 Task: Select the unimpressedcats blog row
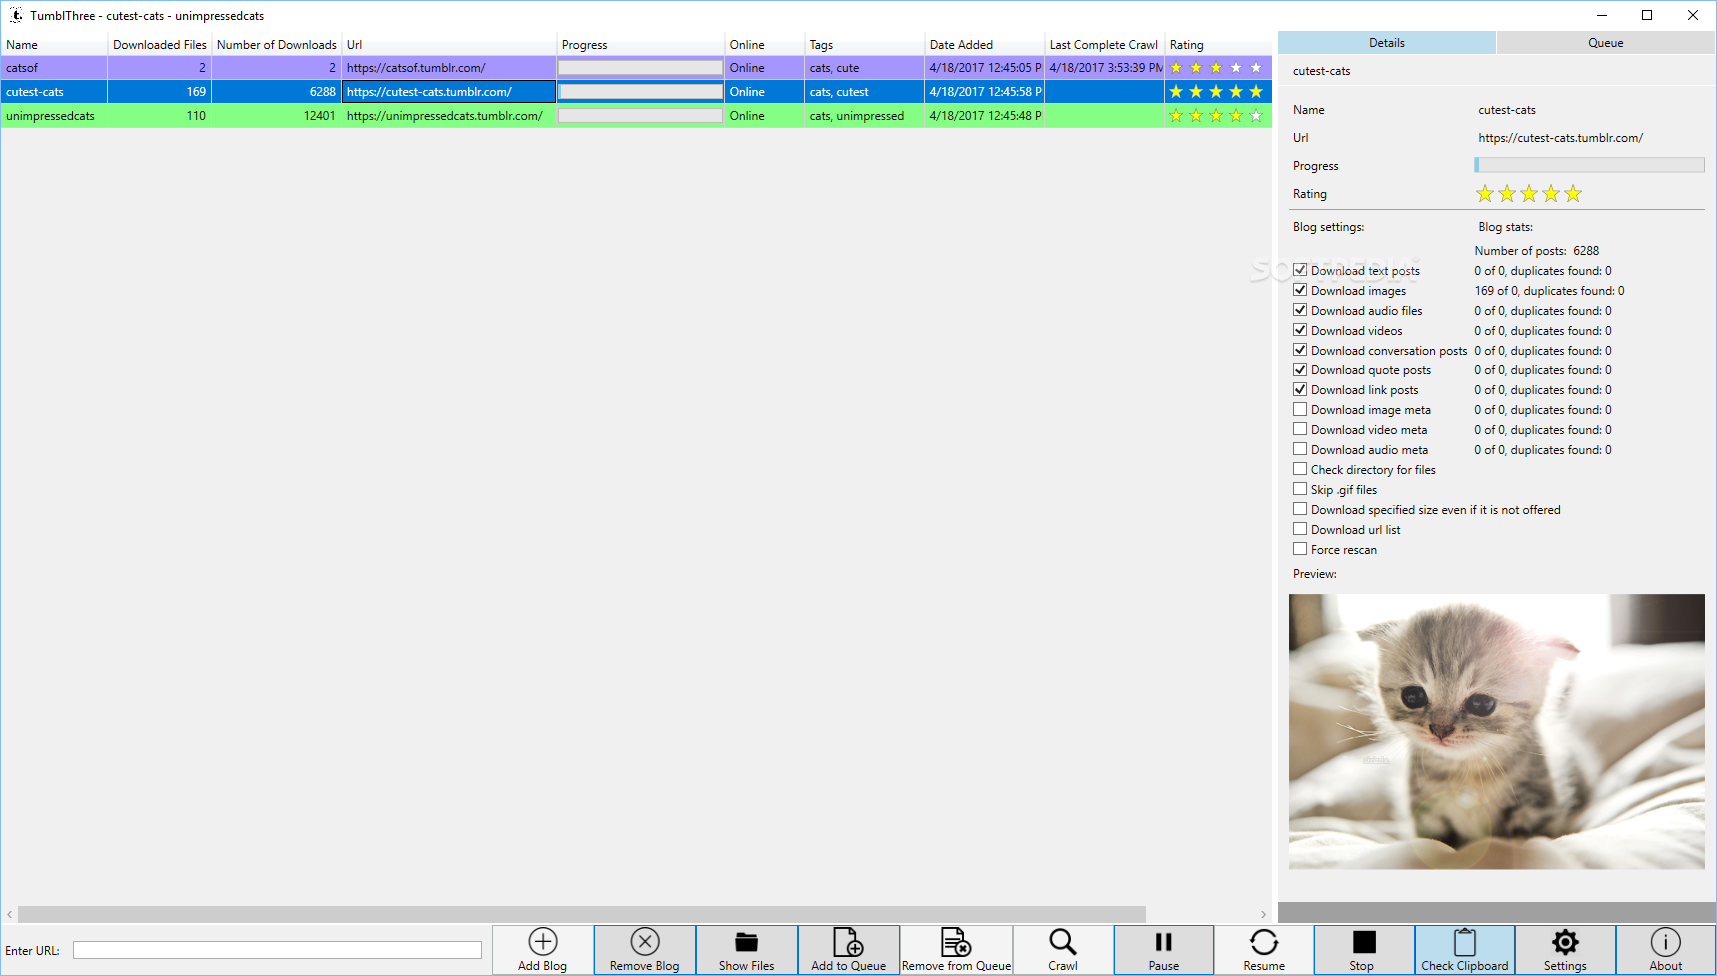636,116
